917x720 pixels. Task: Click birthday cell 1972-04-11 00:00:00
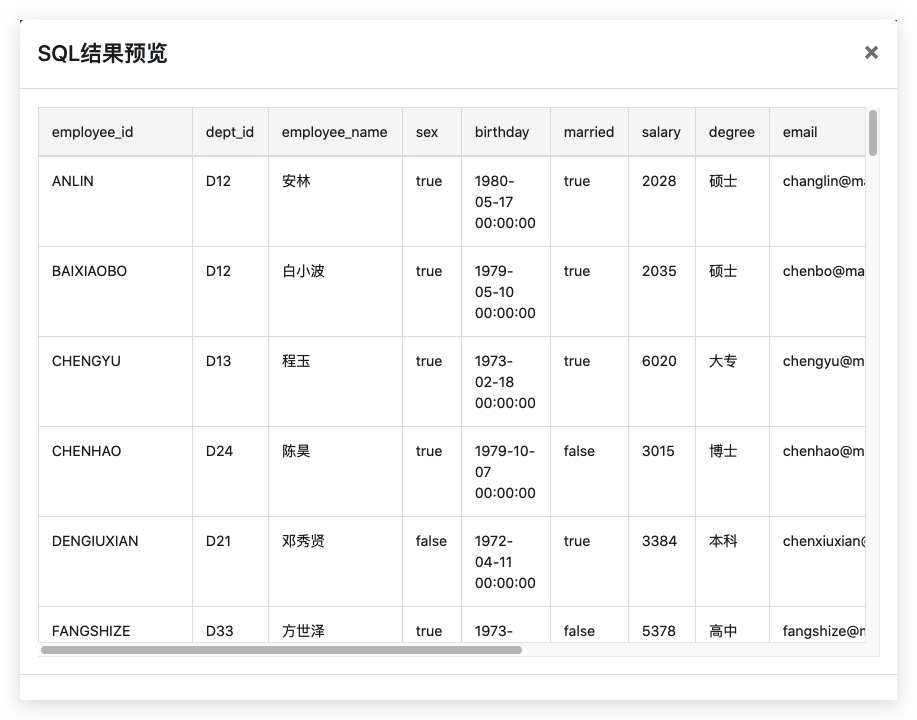pos(506,562)
